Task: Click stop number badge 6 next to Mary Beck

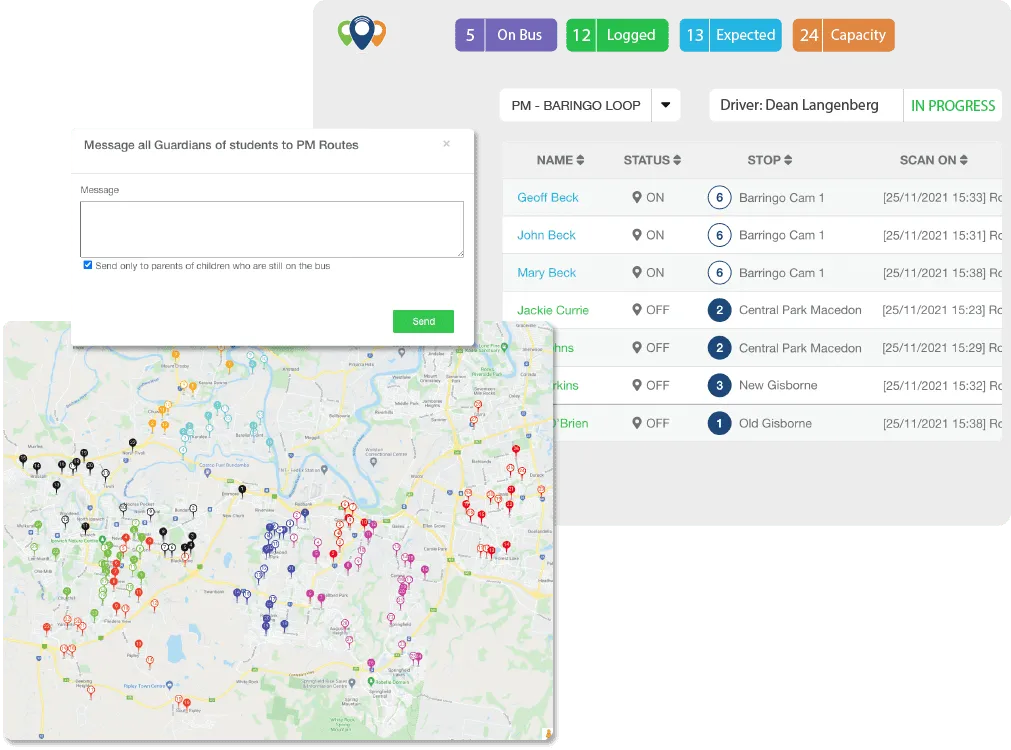Action: click(x=719, y=272)
